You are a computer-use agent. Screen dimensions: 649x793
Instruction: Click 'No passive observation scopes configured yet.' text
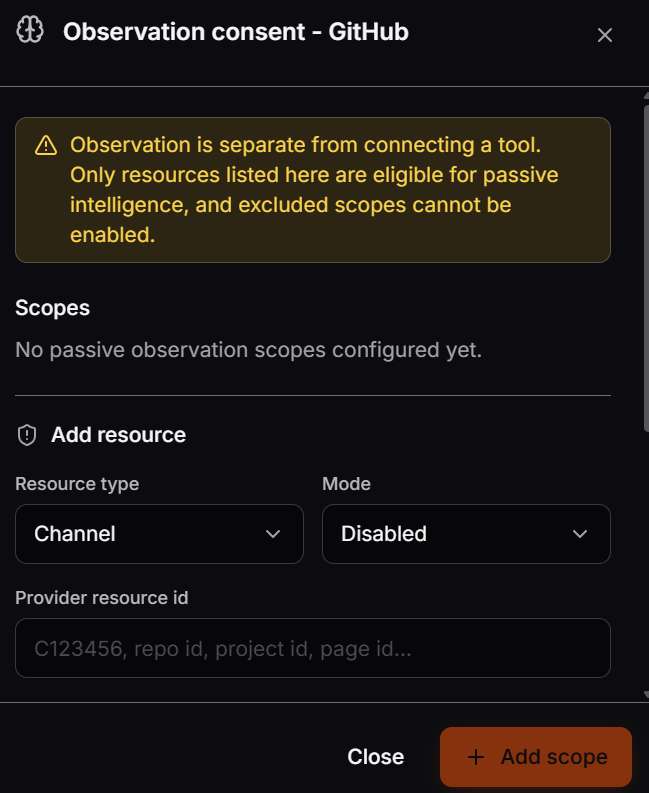click(248, 350)
